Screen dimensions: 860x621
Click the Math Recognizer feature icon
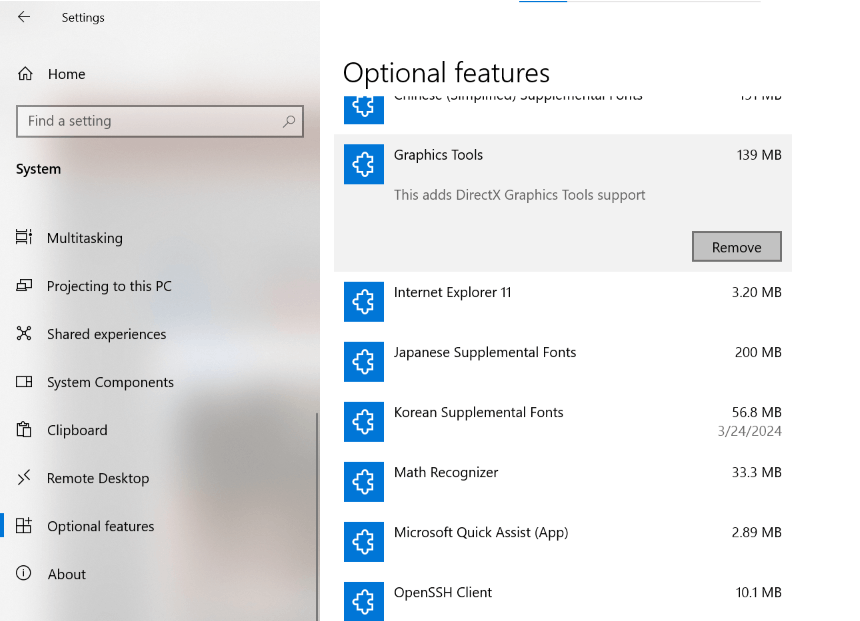pyautogui.click(x=364, y=482)
